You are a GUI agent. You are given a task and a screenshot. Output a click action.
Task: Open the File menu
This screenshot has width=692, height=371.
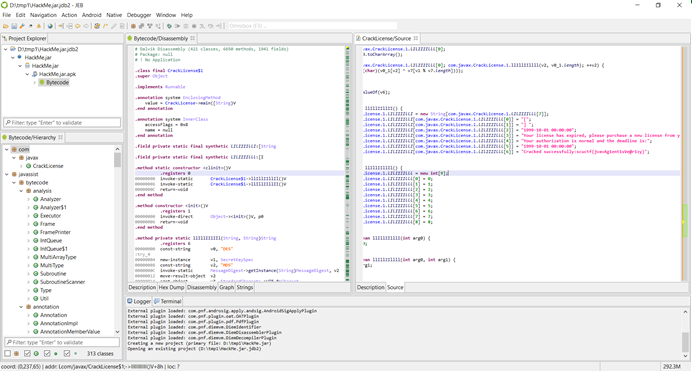pyautogui.click(x=7, y=15)
